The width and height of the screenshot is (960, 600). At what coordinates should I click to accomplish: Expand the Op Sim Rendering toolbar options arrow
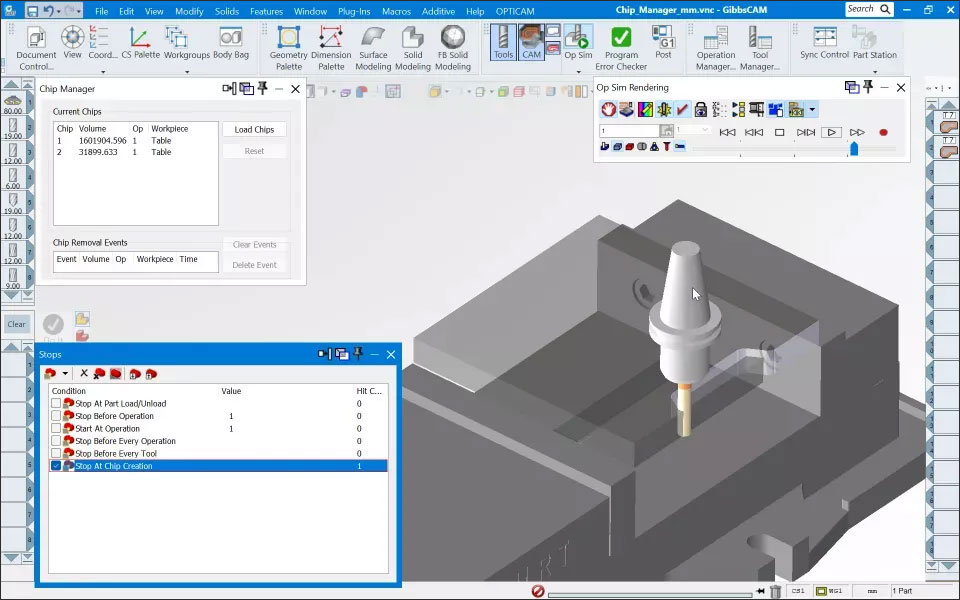point(812,110)
